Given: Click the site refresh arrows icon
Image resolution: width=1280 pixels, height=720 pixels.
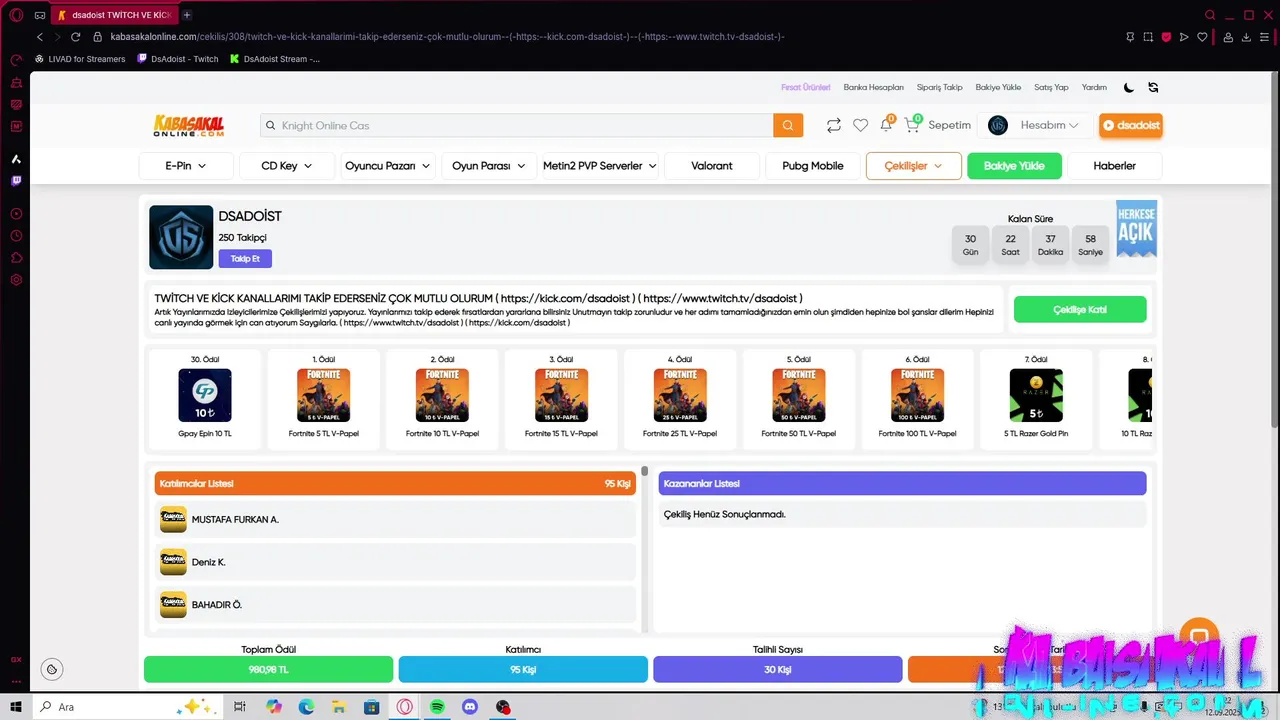Looking at the screenshot, I should (x=1153, y=87).
